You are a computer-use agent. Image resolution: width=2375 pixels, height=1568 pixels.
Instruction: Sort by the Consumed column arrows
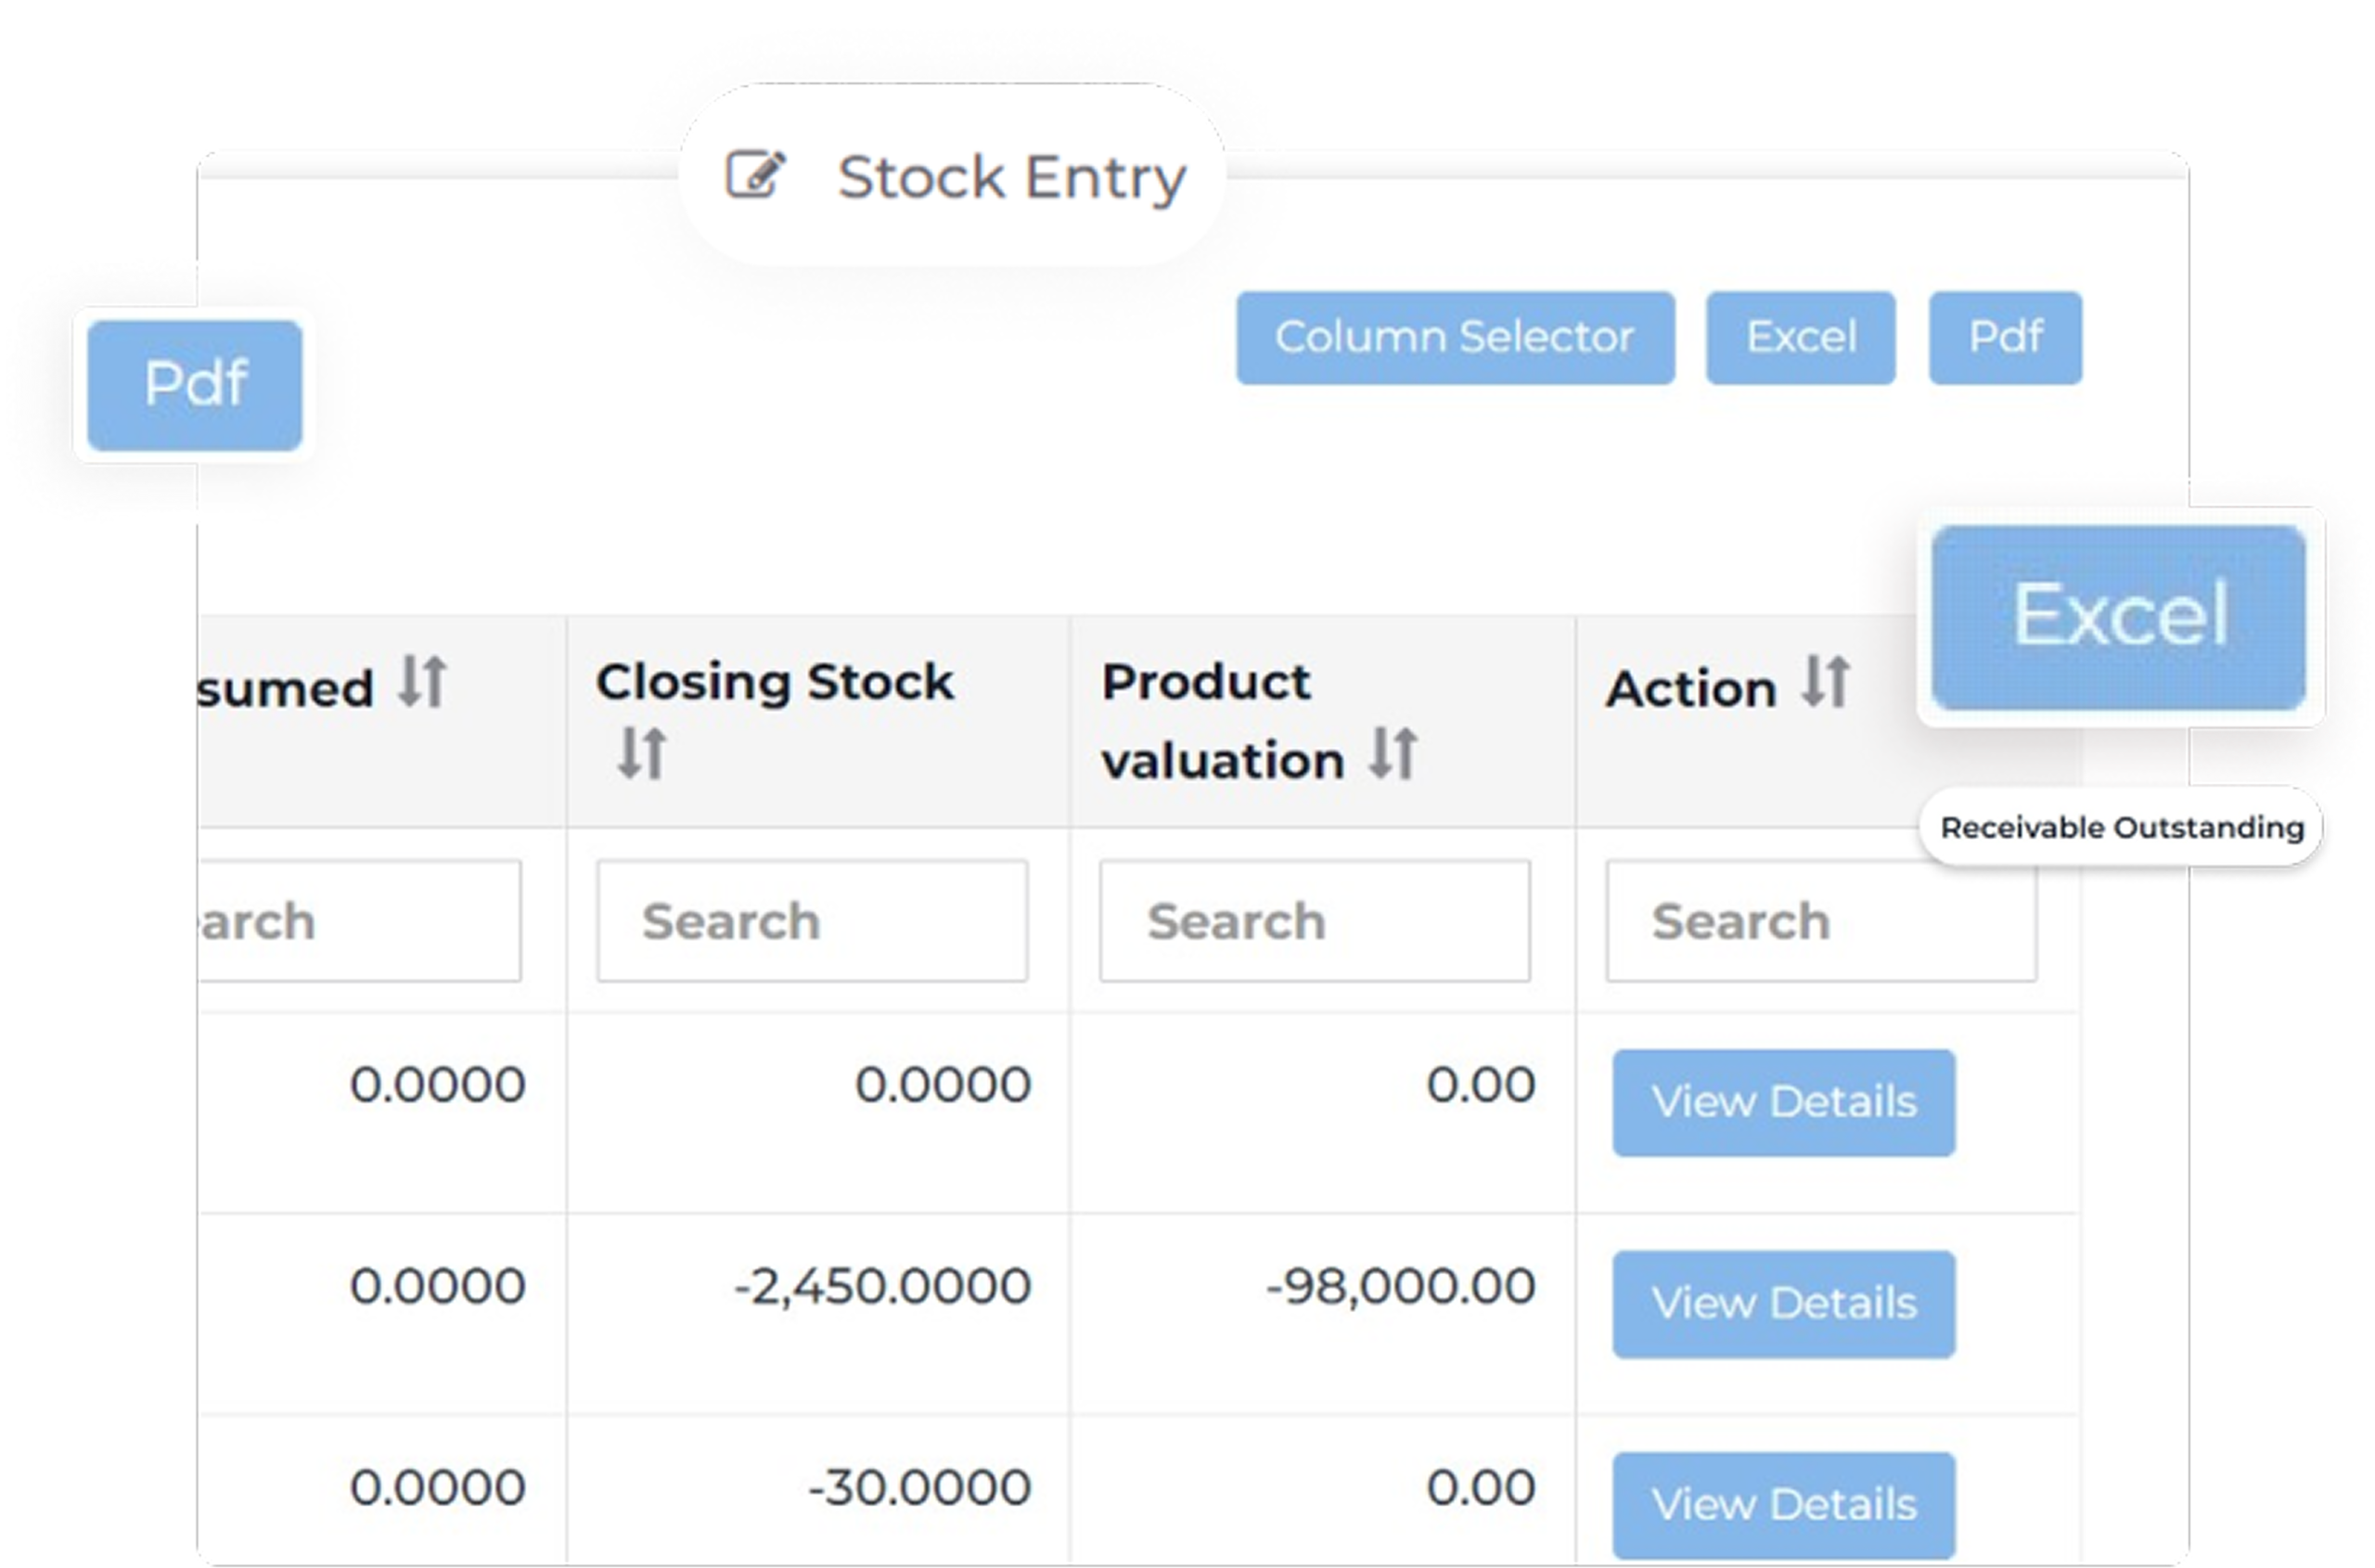coord(422,683)
